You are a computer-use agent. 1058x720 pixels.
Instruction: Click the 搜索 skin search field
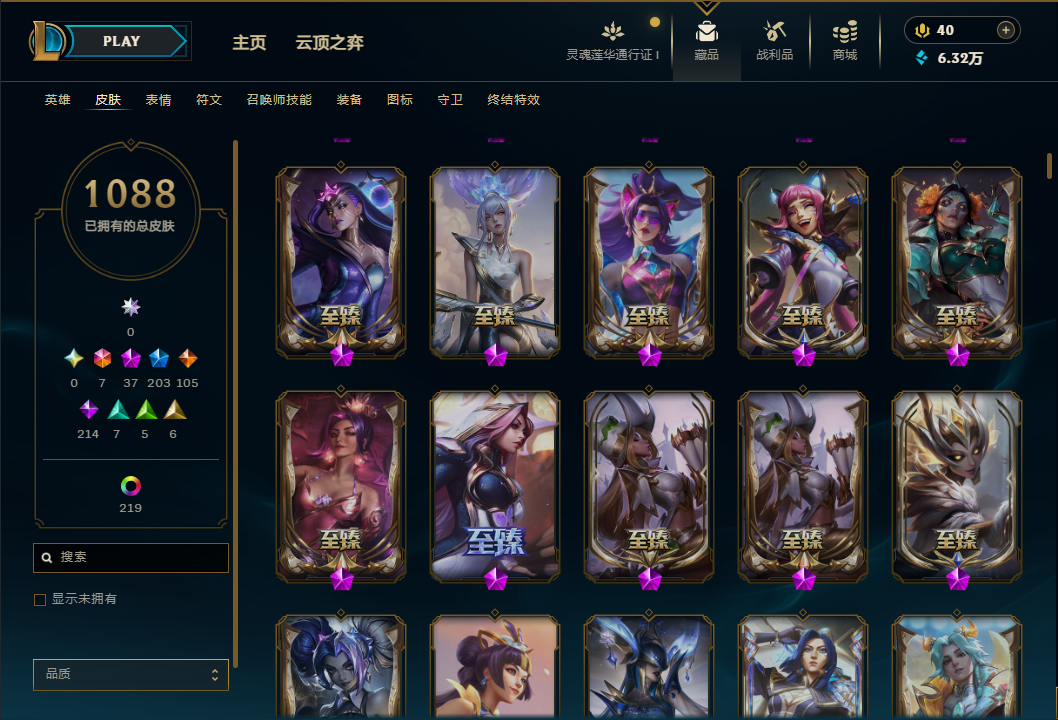click(131, 557)
